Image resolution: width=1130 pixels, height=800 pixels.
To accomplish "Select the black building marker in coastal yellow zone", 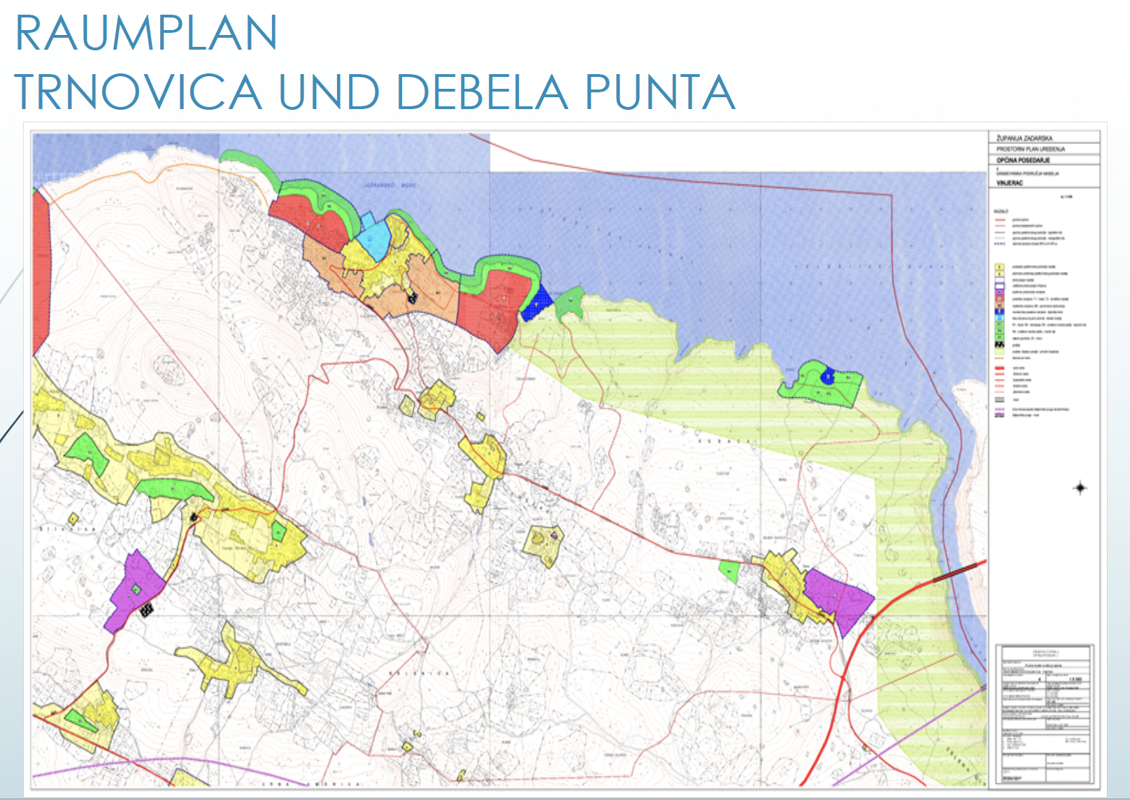I will click(411, 296).
